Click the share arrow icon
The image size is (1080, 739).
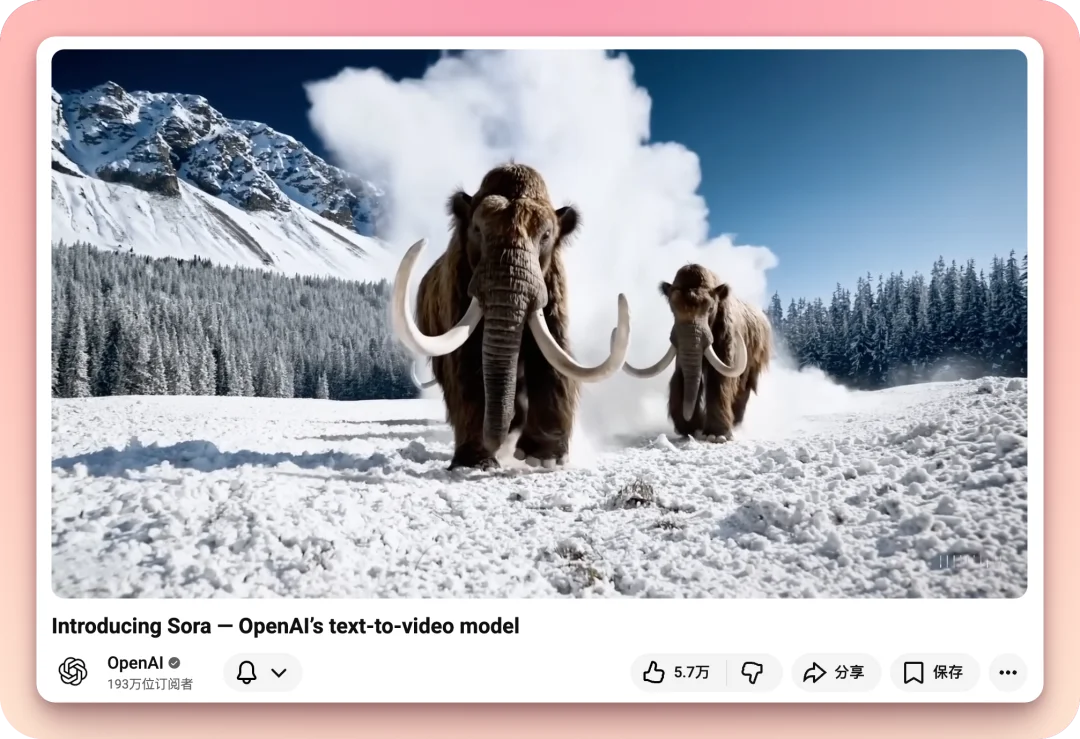(815, 673)
